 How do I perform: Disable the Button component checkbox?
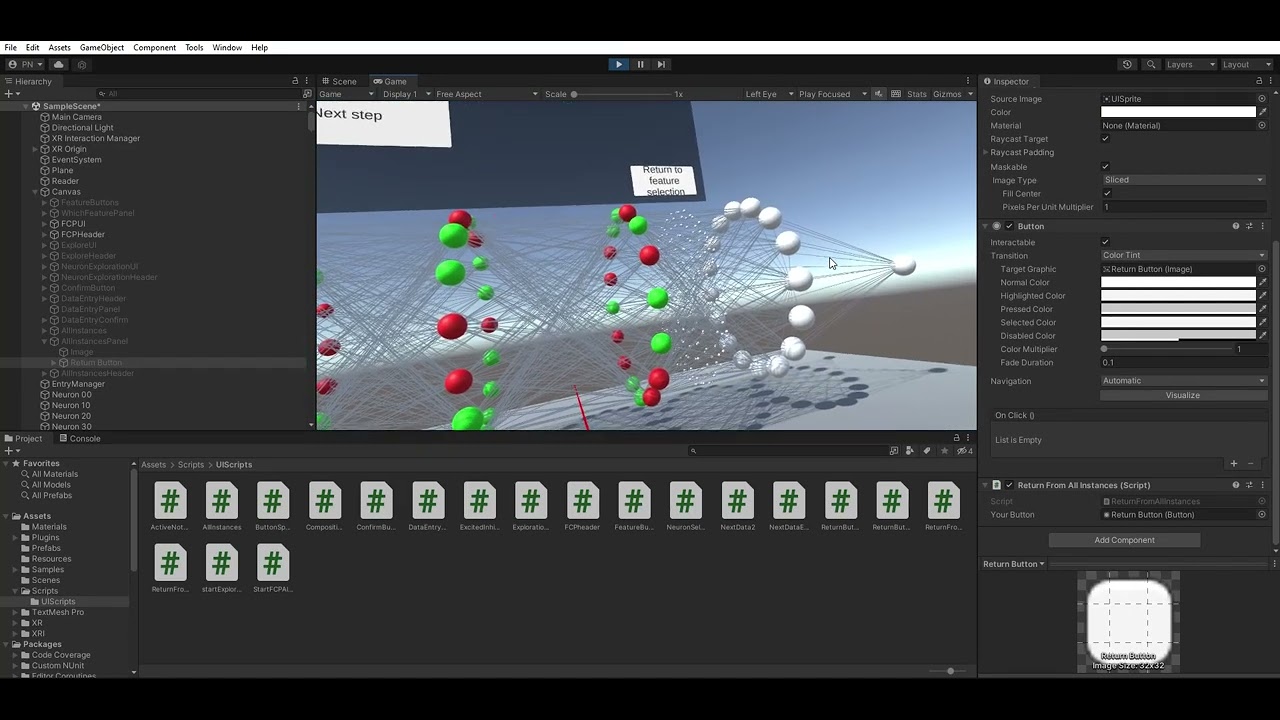pos(1009,226)
